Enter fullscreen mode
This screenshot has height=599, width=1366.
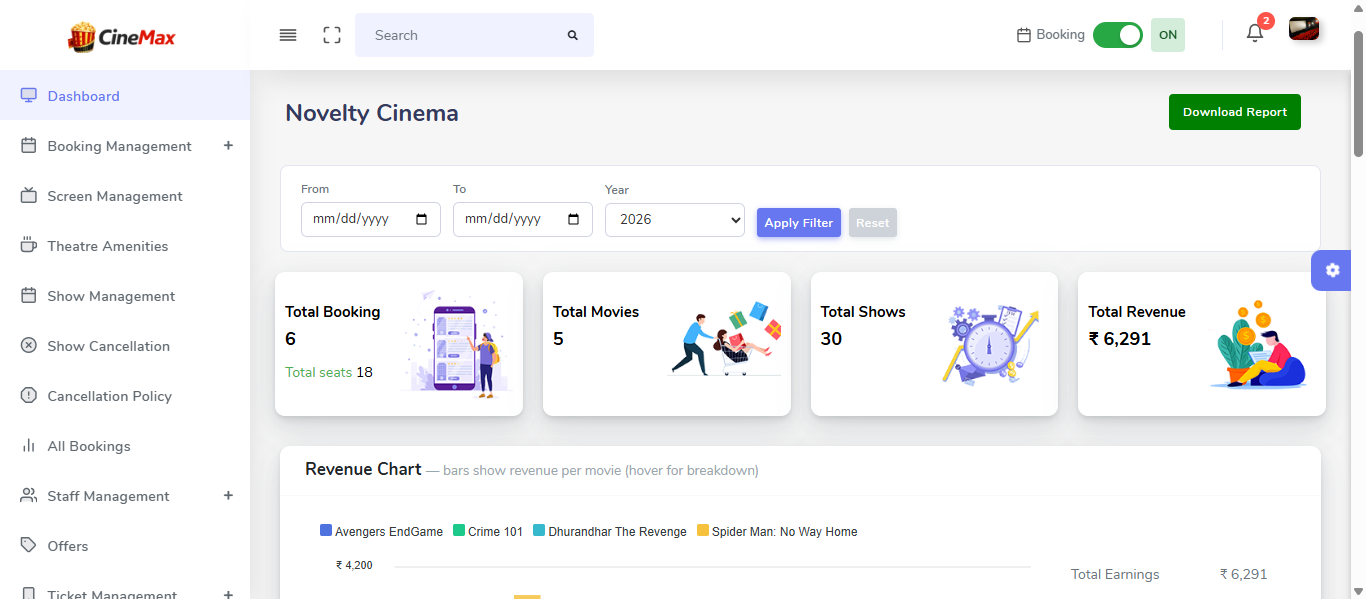pyautogui.click(x=331, y=34)
